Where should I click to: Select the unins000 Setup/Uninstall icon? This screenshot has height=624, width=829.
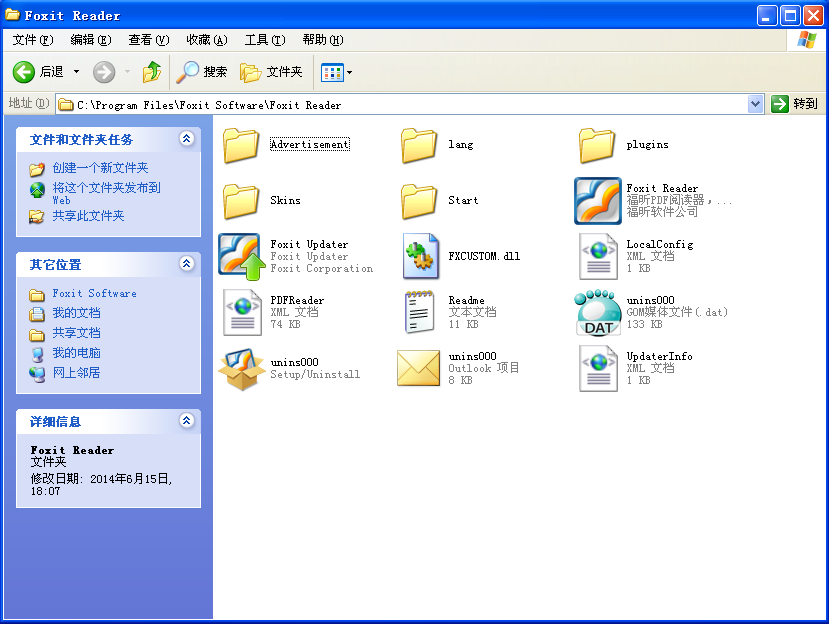click(240, 368)
